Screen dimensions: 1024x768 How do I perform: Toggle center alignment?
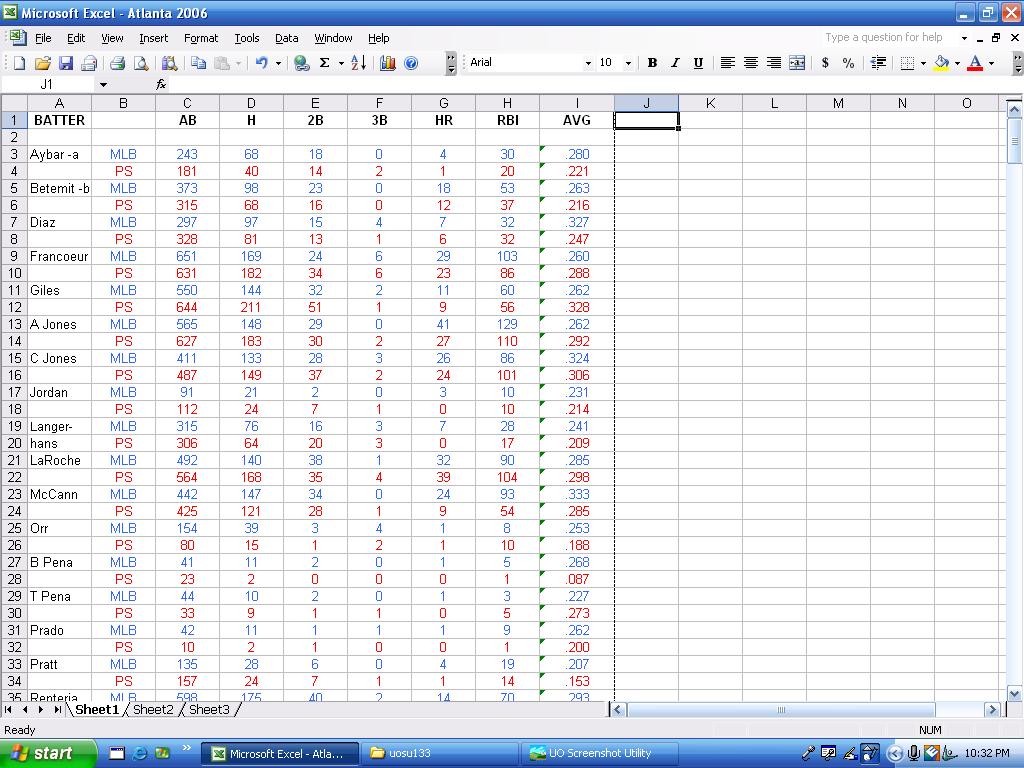(750, 63)
